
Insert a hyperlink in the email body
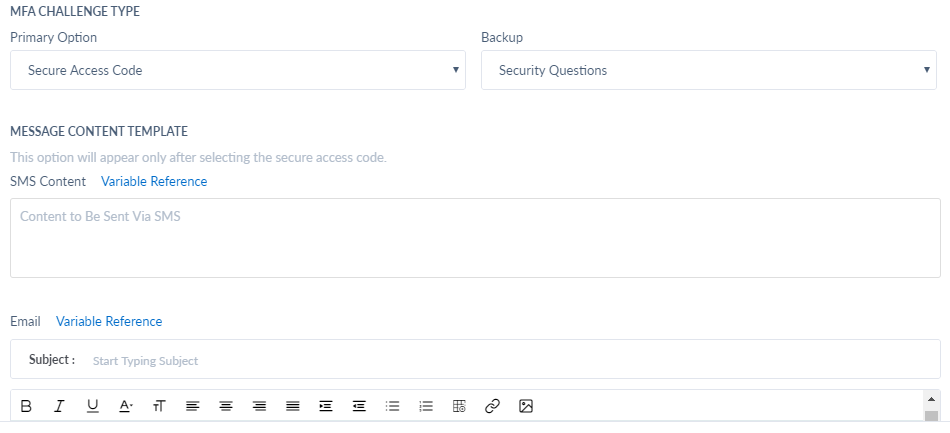point(493,406)
